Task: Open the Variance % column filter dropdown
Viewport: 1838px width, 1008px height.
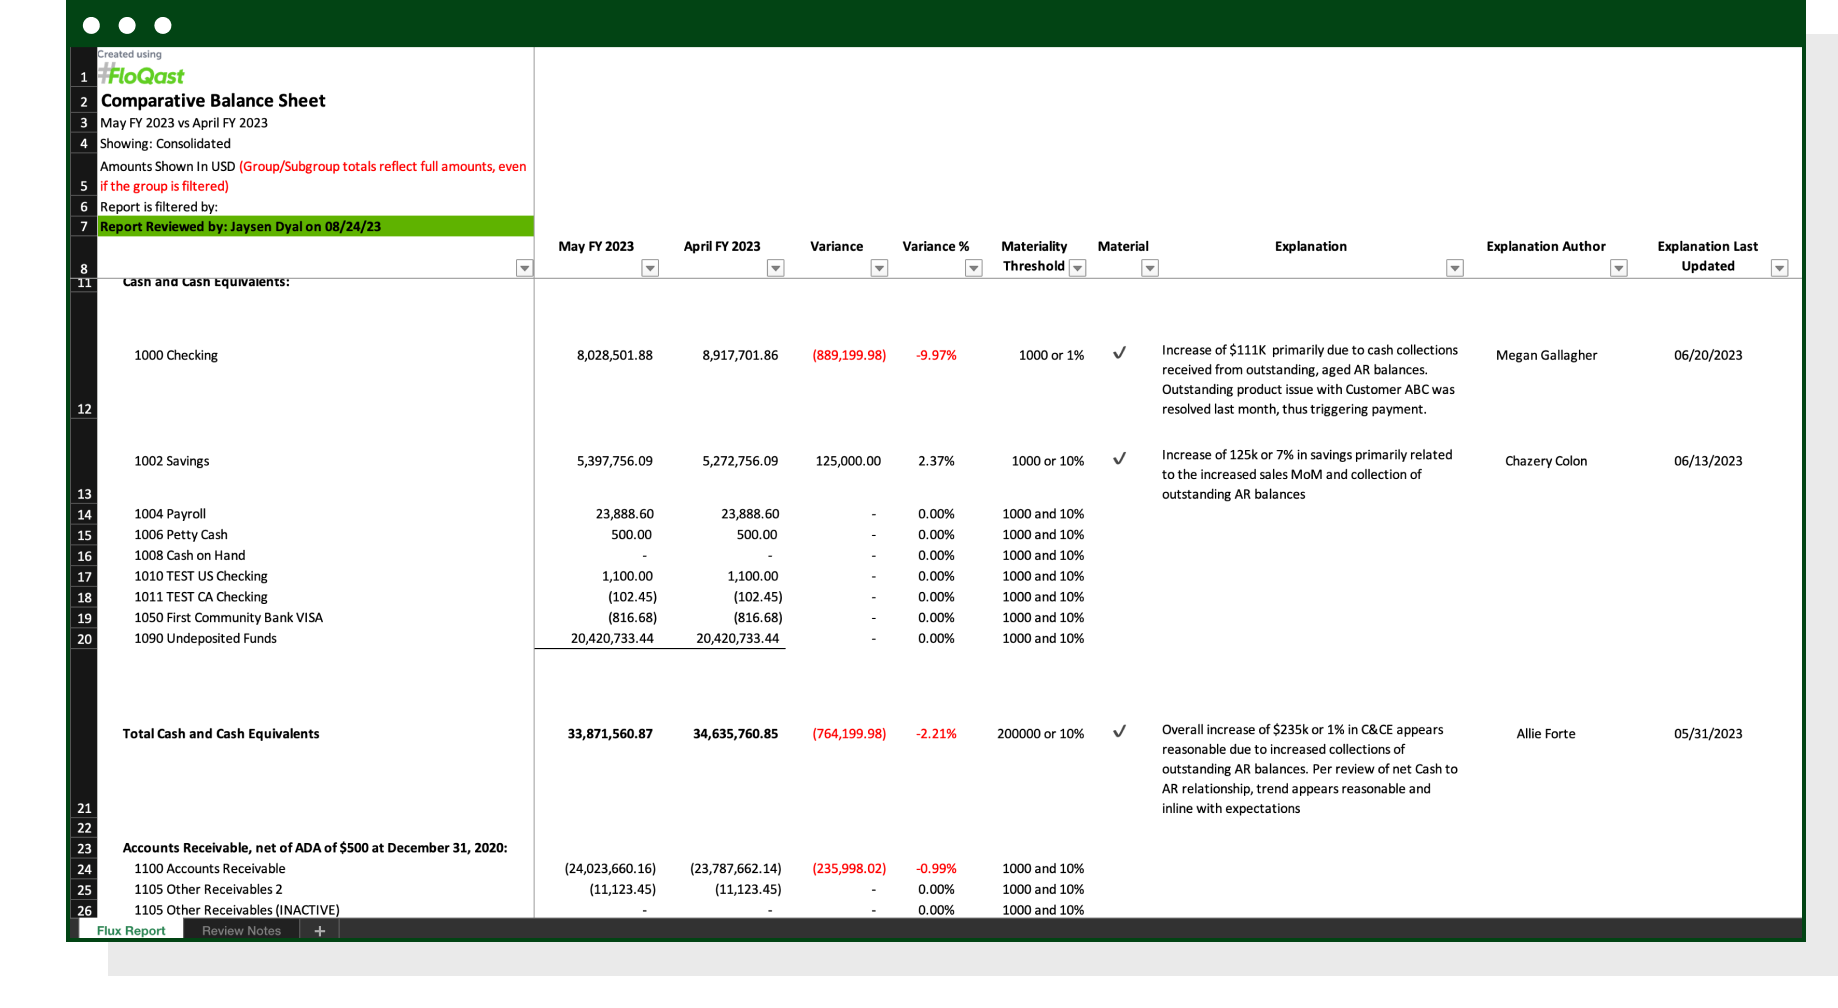Action: tap(973, 268)
